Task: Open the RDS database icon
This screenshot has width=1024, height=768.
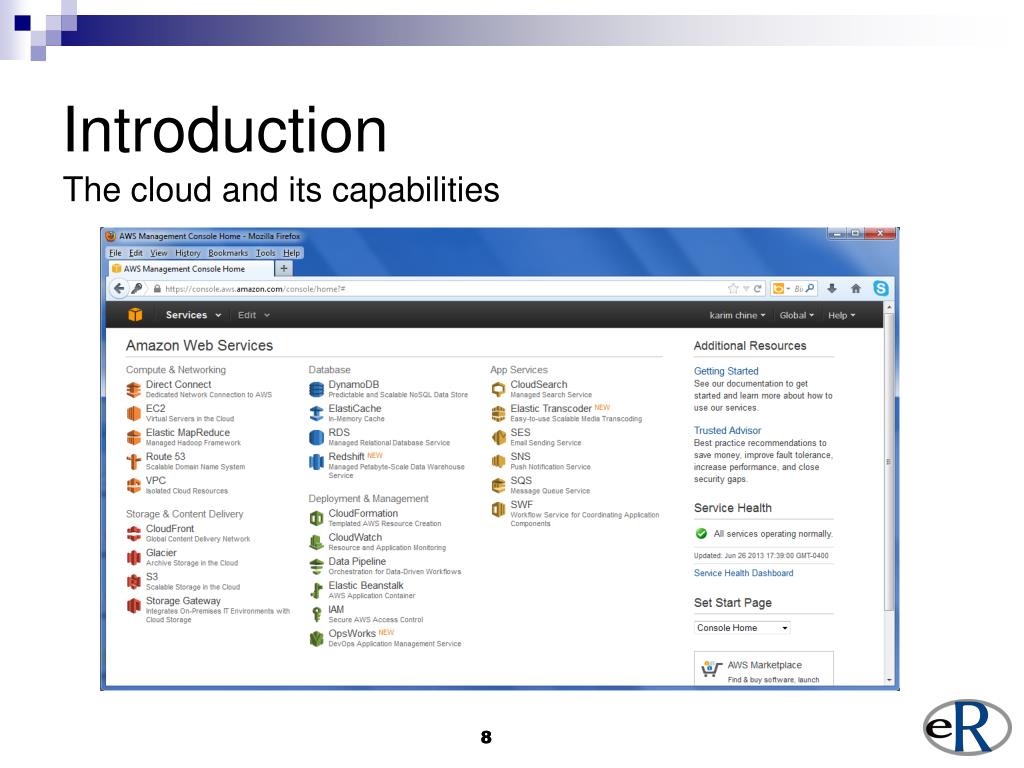Action: click(x=316, y=438)
